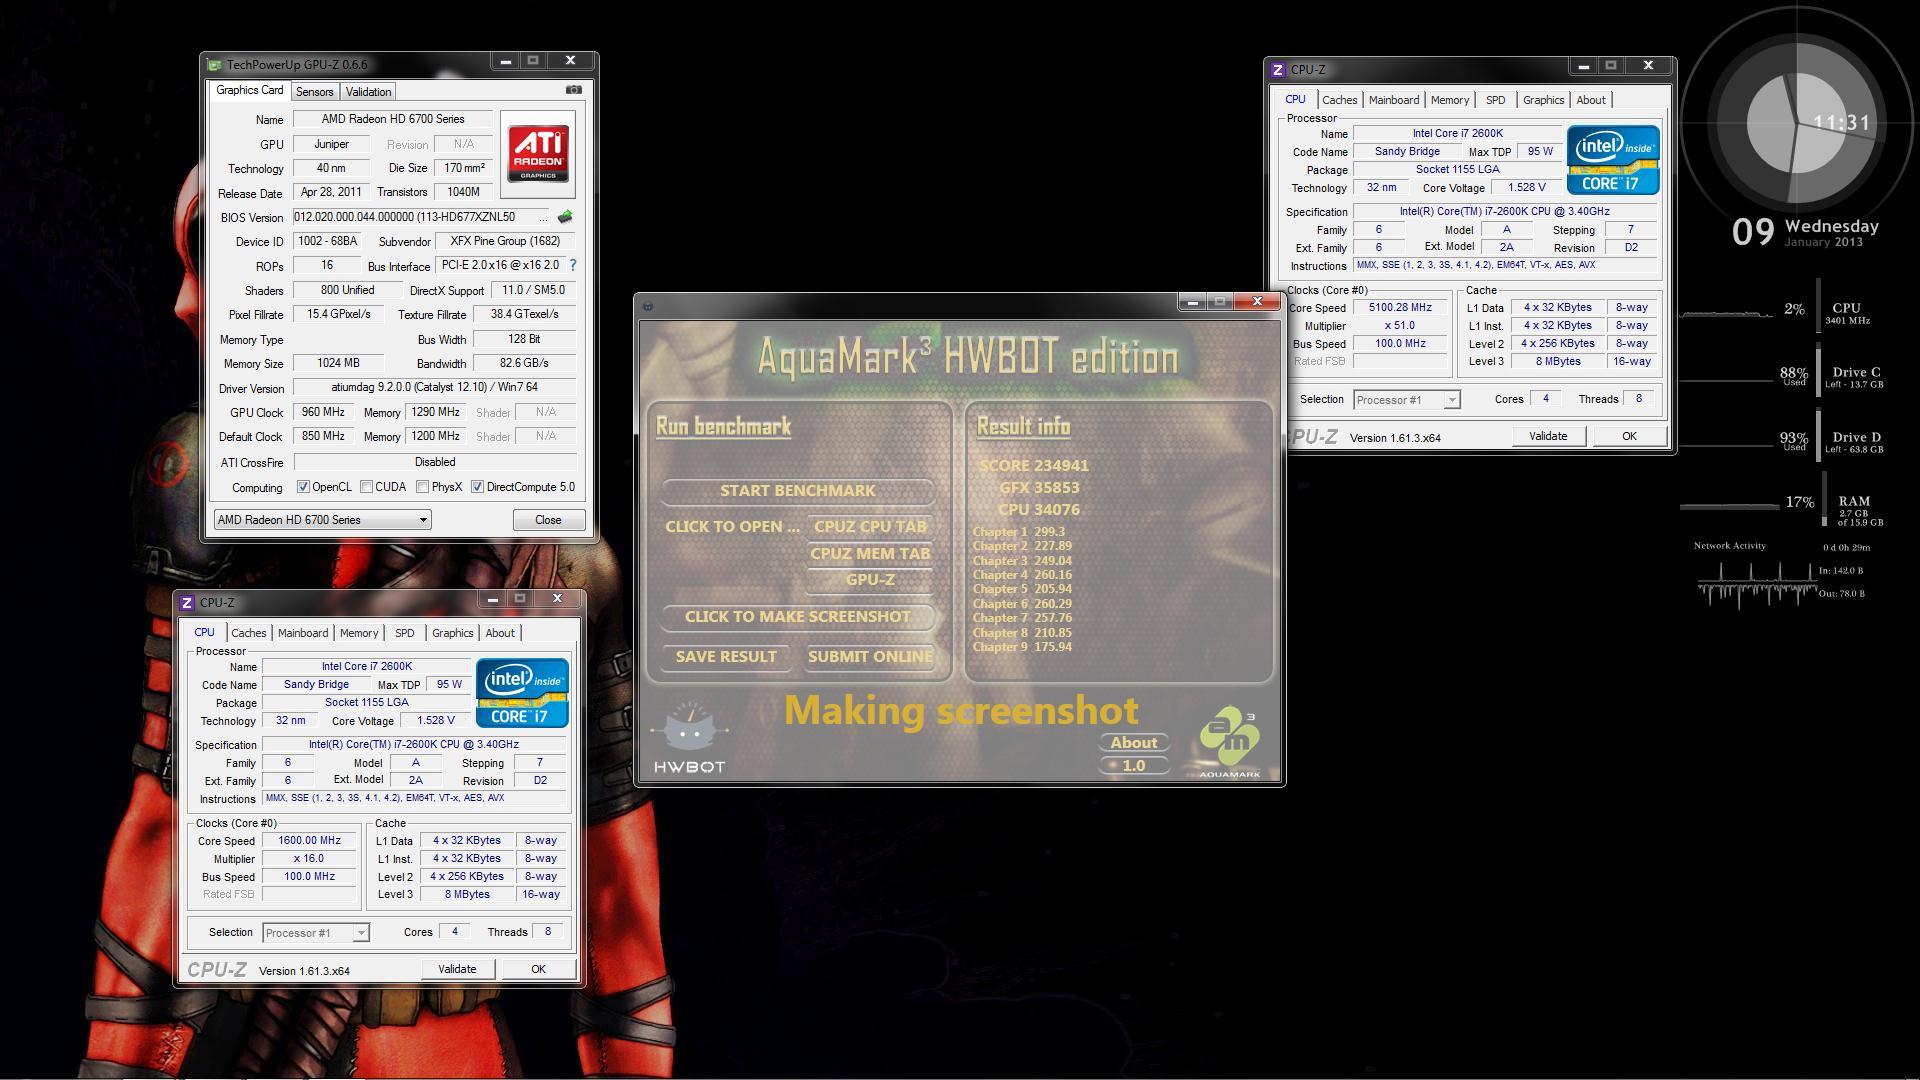Open Caches tab in top-right CPU-Z
Image resolution: width=1920 pixels, height=1080 pixels.
point(1340,100)
